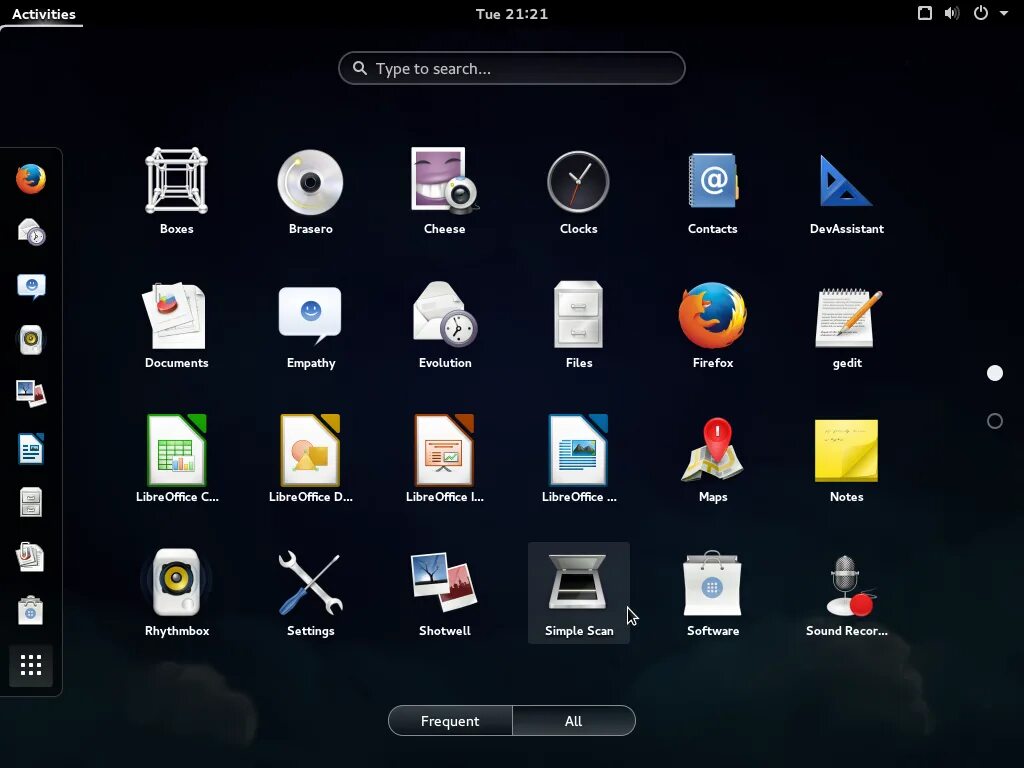Switch to the Frequent tab

coord(450,721)
